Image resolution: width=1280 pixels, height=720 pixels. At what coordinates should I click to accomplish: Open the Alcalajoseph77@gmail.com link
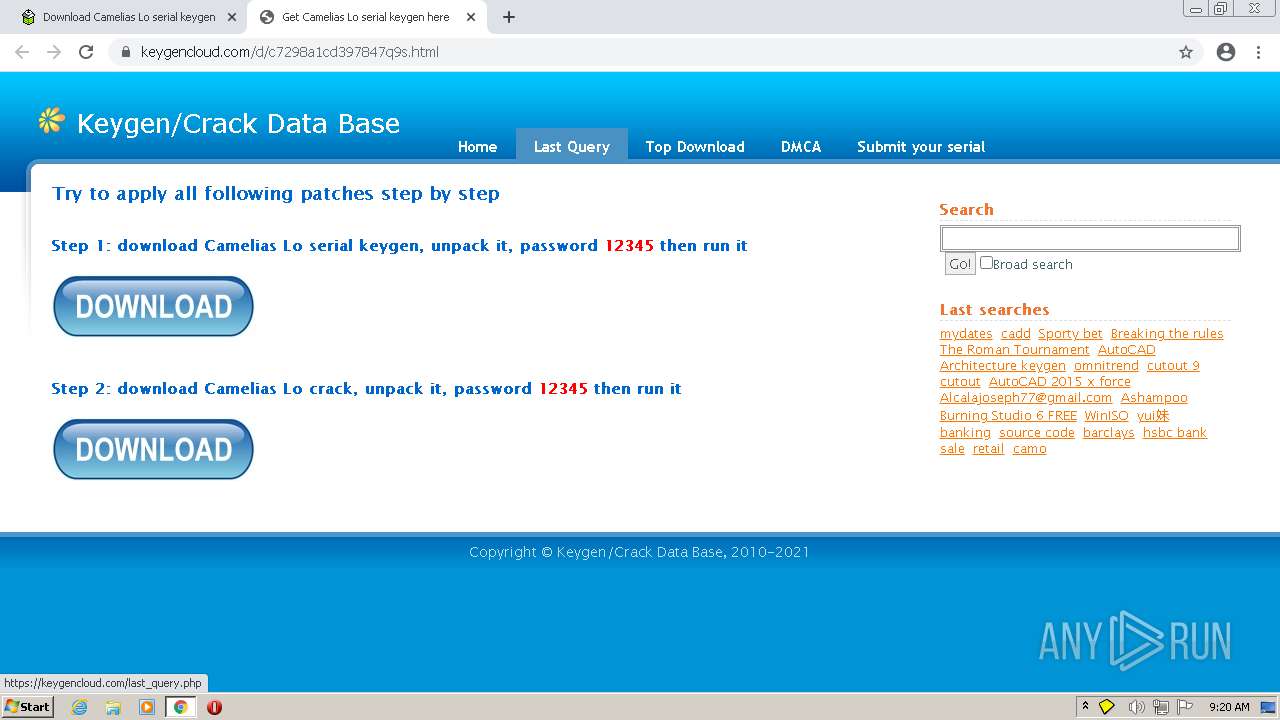point(1026,398)
